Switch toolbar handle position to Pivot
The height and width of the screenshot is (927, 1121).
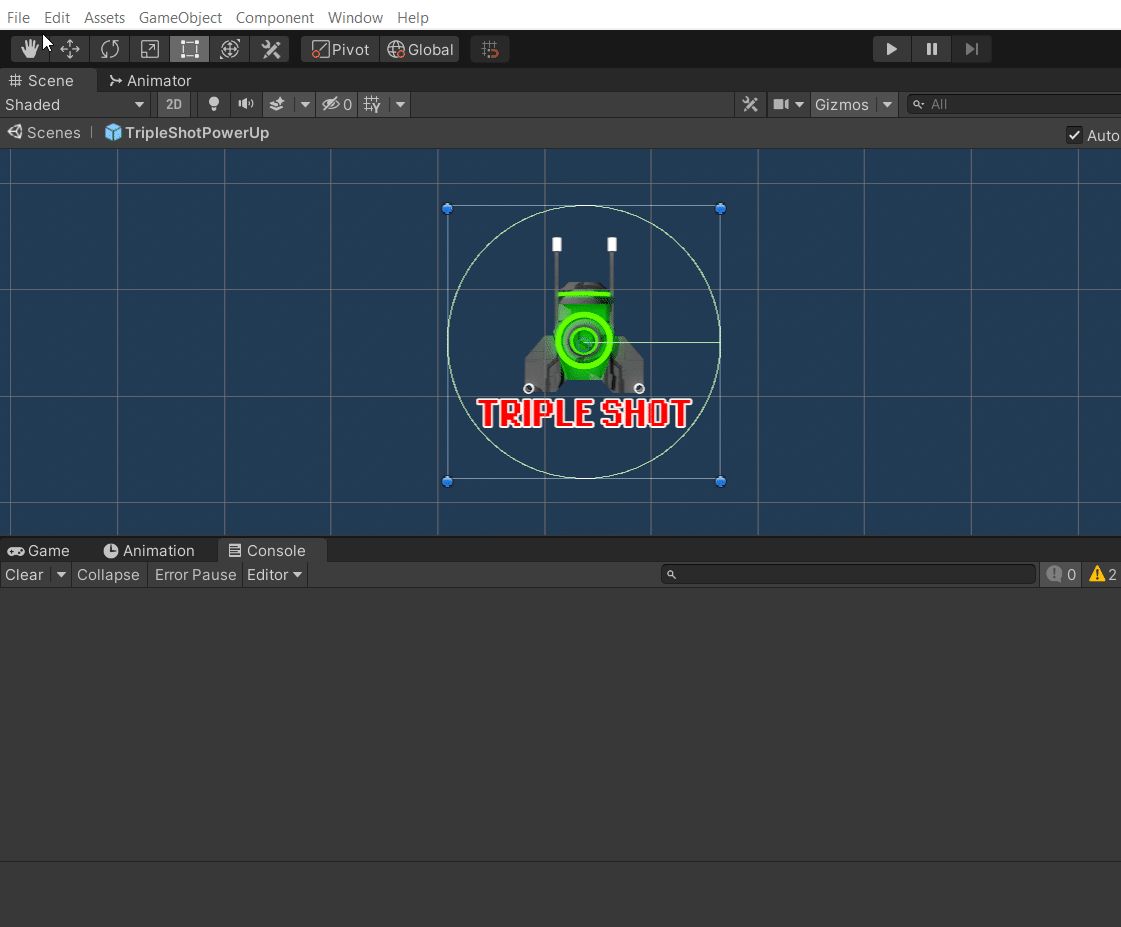pyautogui.click(x=339, y=48)
